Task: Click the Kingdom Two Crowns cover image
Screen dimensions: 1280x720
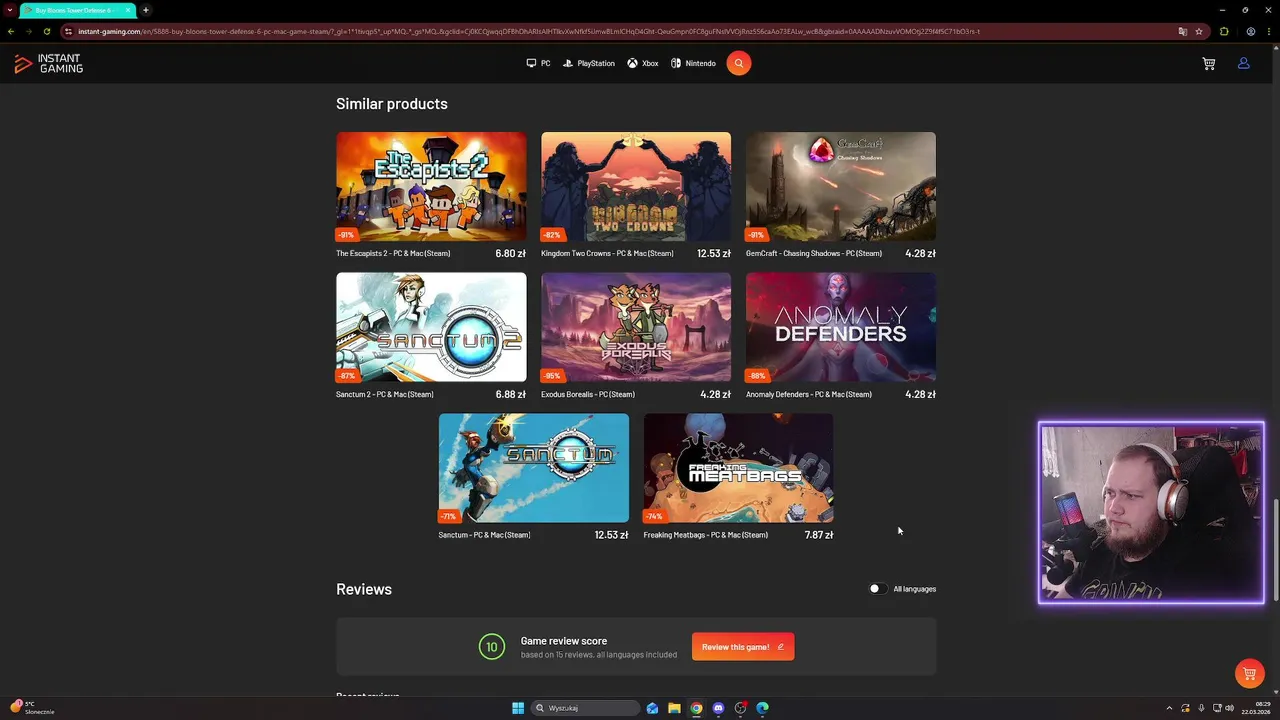Action: 636,187
